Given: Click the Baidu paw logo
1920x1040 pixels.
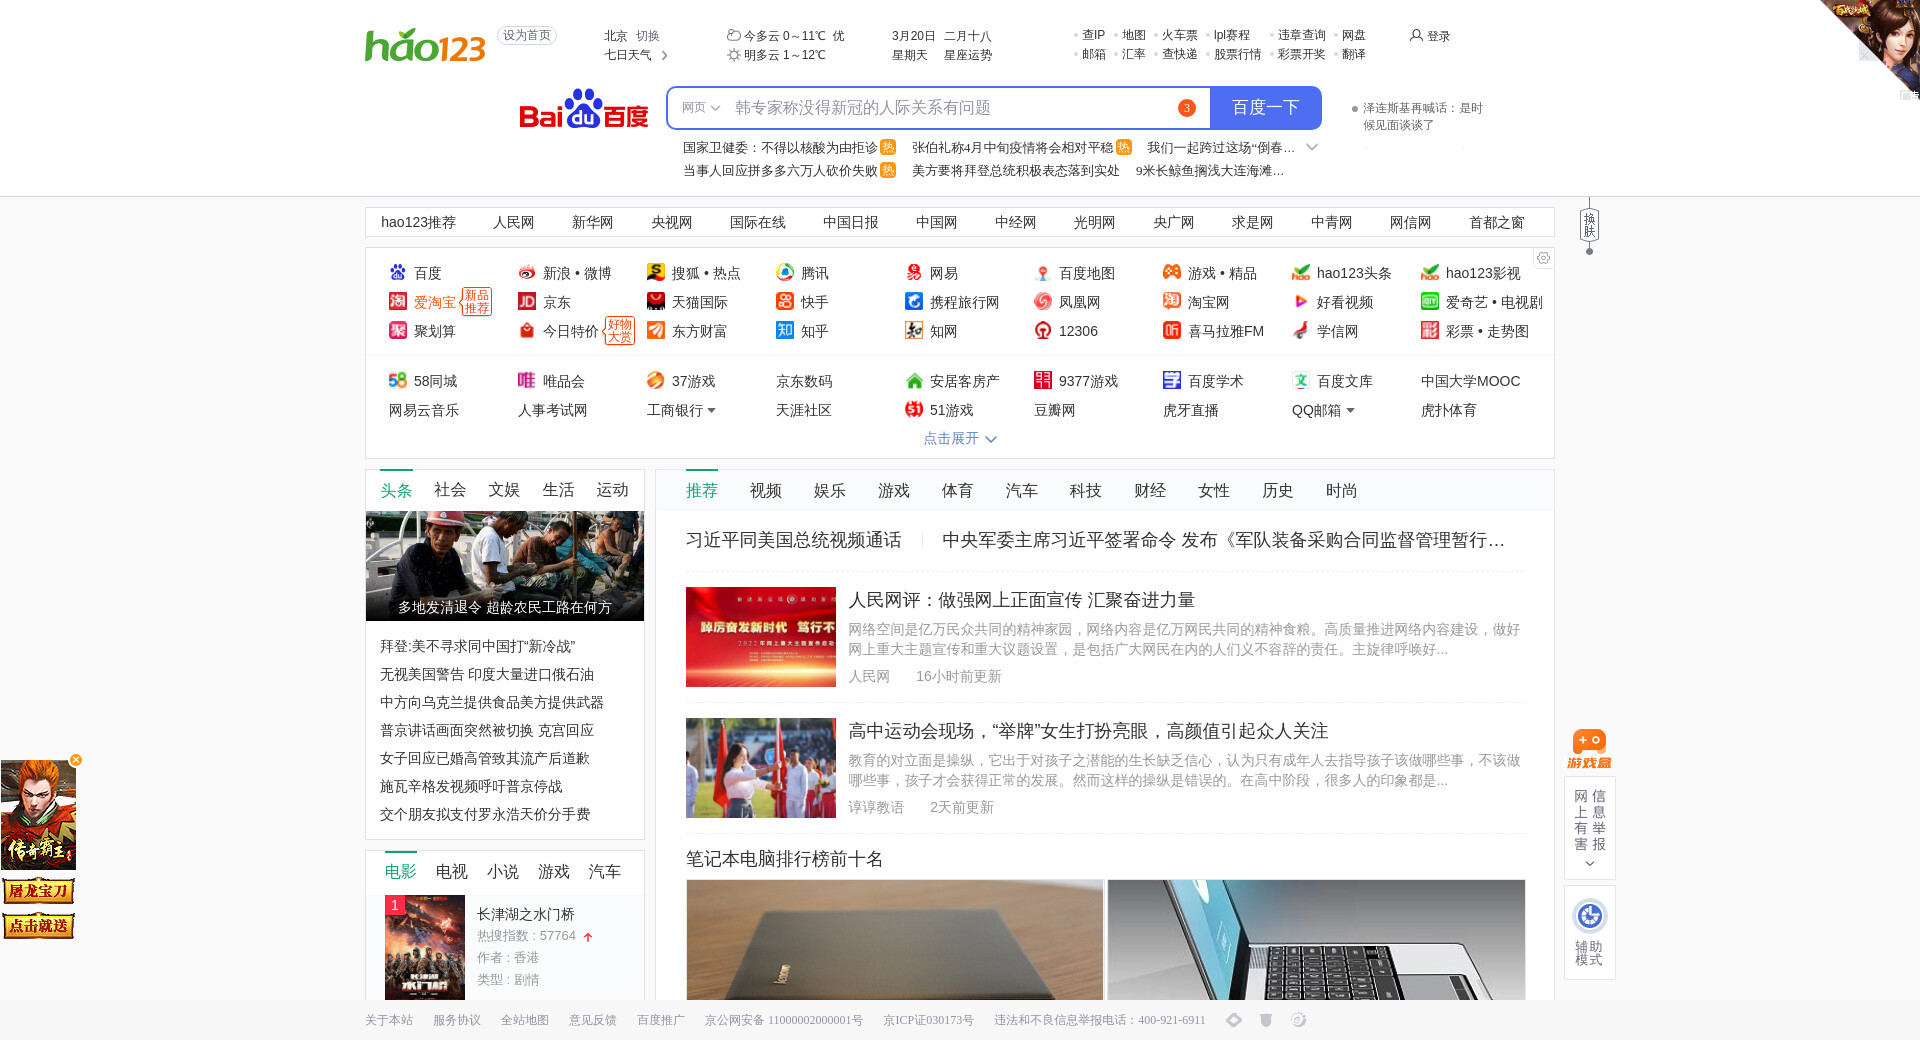Looking at the screenshot, I should click(x=583, y=109).
